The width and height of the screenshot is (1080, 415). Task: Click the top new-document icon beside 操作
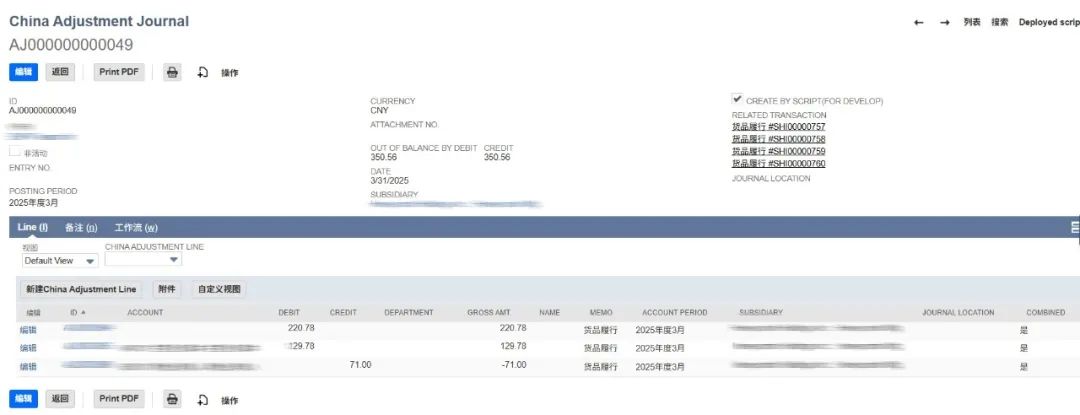tap(202, 72)
